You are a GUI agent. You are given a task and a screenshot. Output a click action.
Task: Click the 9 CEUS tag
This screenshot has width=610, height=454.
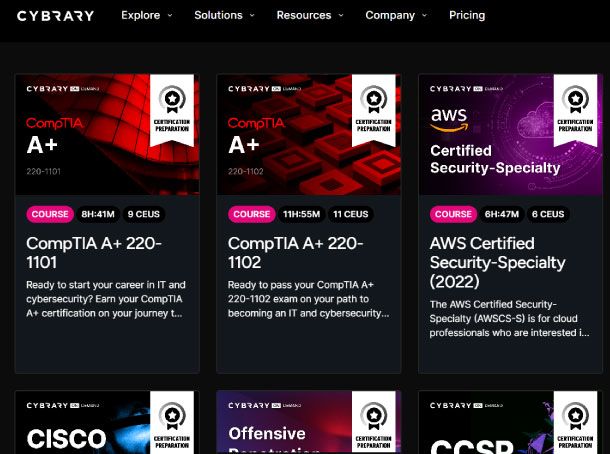coord(144,214)
